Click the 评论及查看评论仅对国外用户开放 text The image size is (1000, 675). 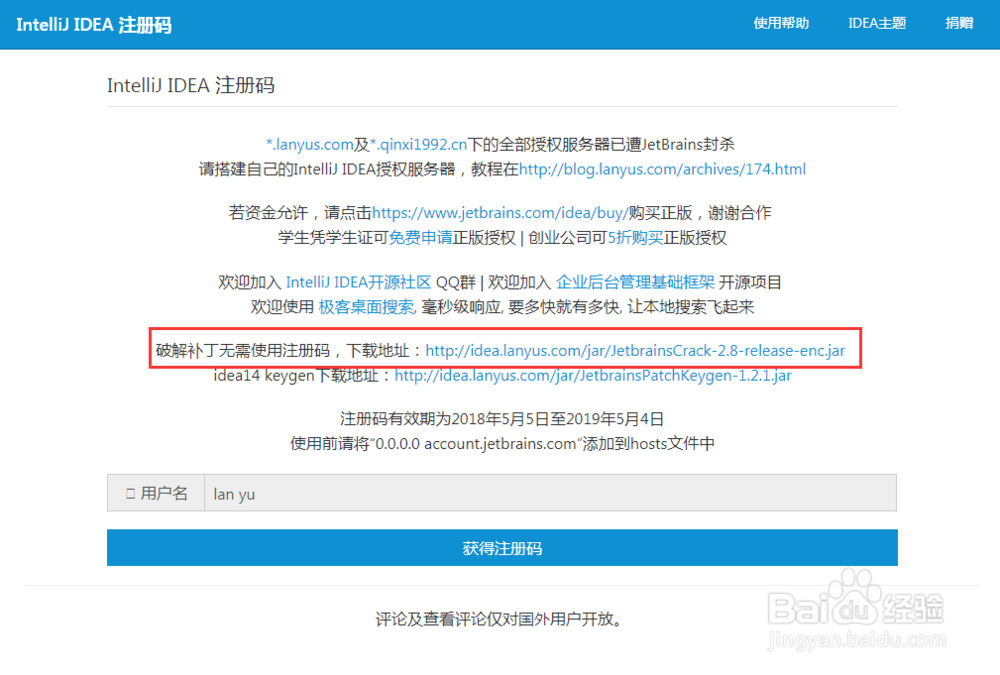click(x=498, y=619)
